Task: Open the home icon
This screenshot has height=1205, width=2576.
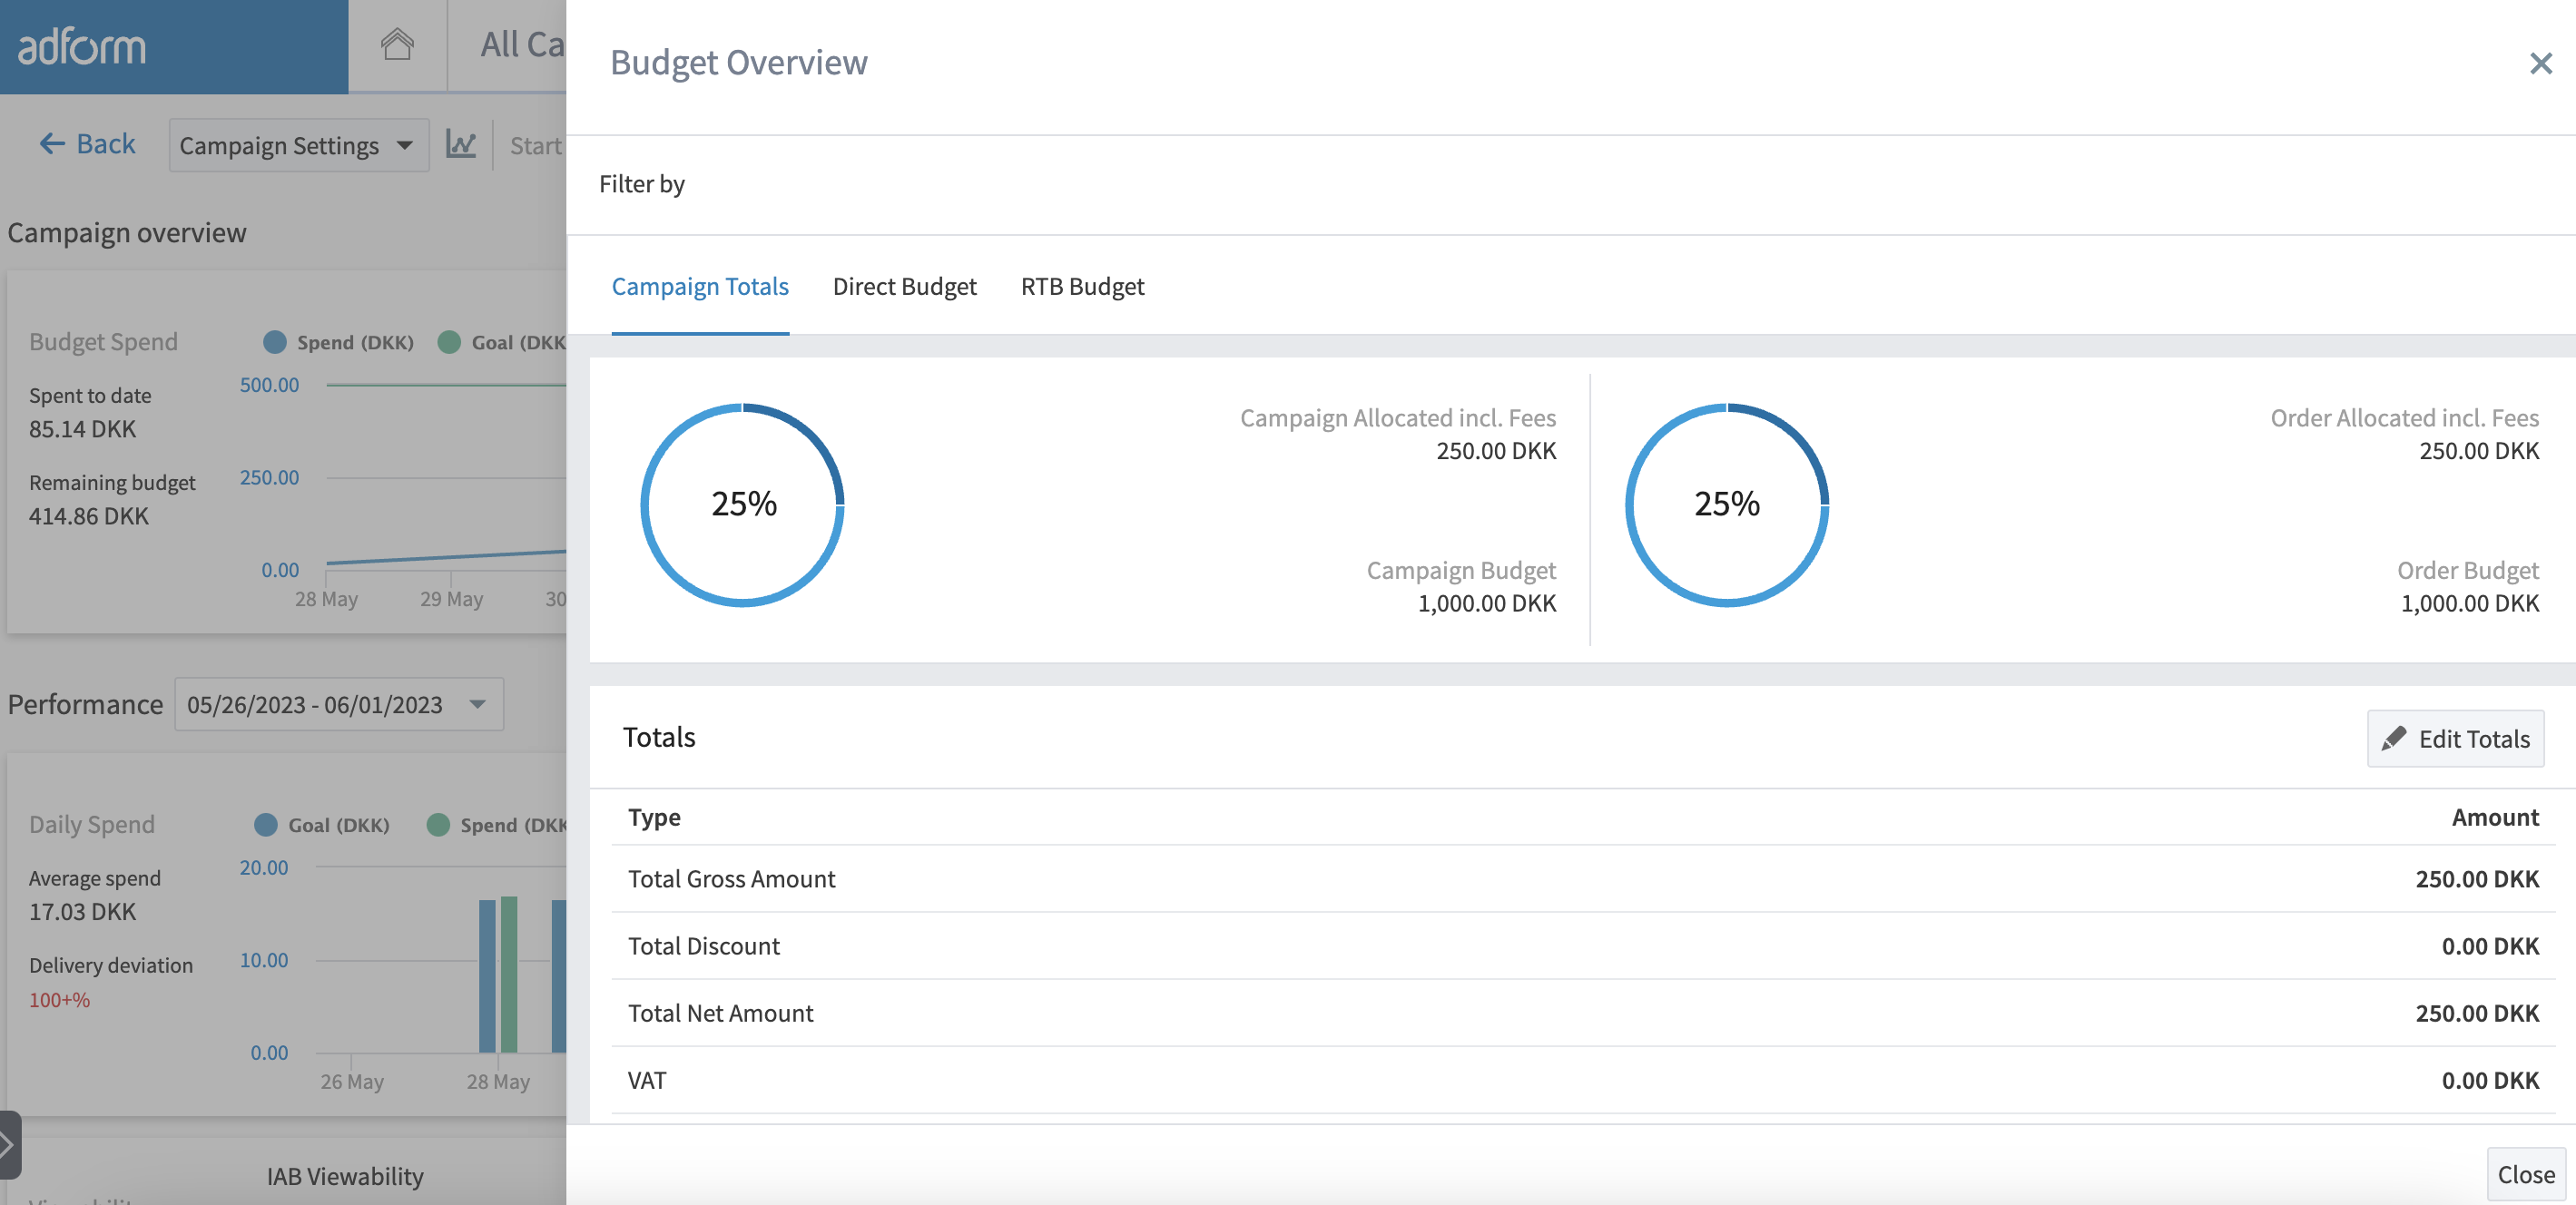Action: click(x=397, y=45)
